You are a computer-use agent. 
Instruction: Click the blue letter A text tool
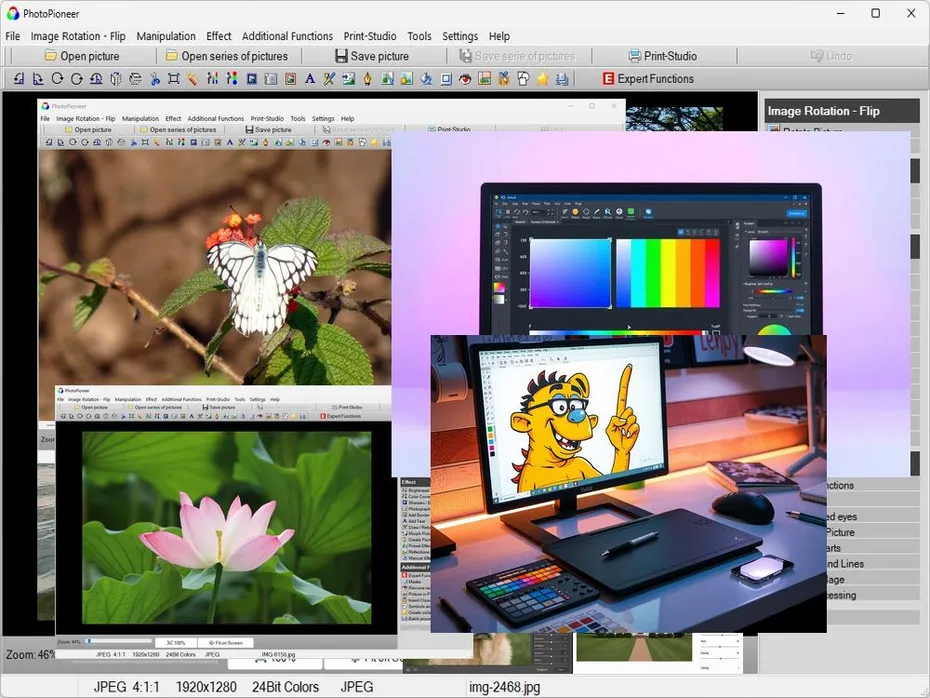click(x=309, y=79)
